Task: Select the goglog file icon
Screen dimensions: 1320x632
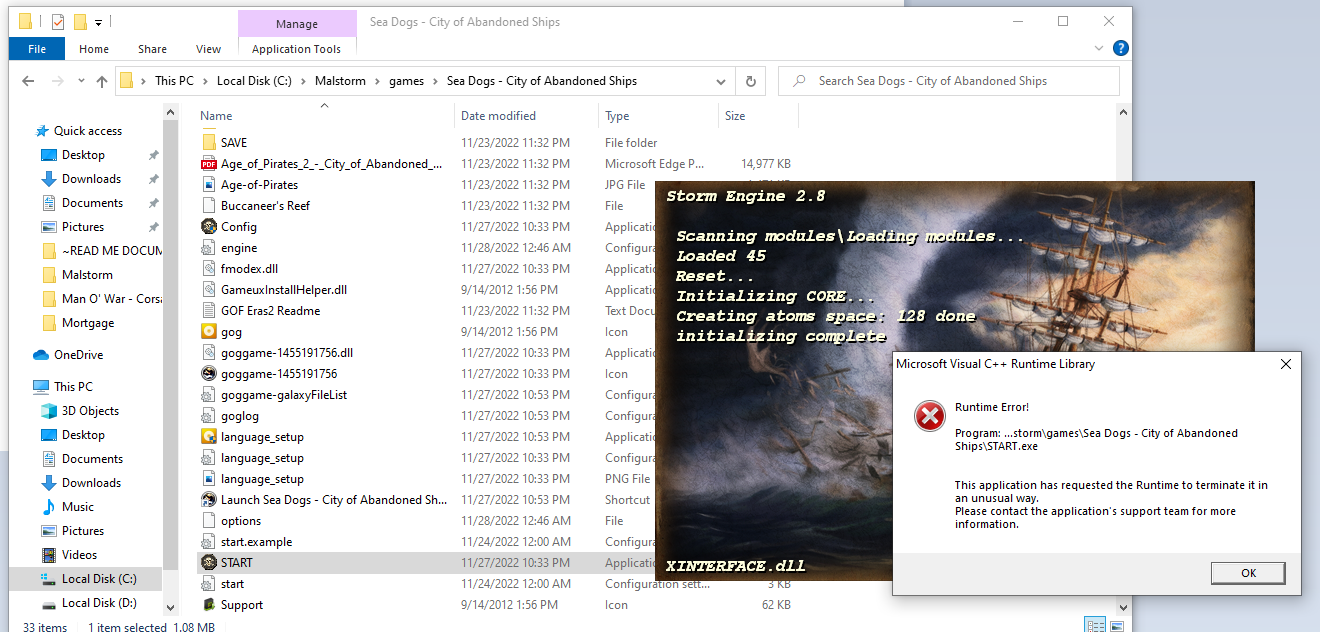Action: [209, 416]
